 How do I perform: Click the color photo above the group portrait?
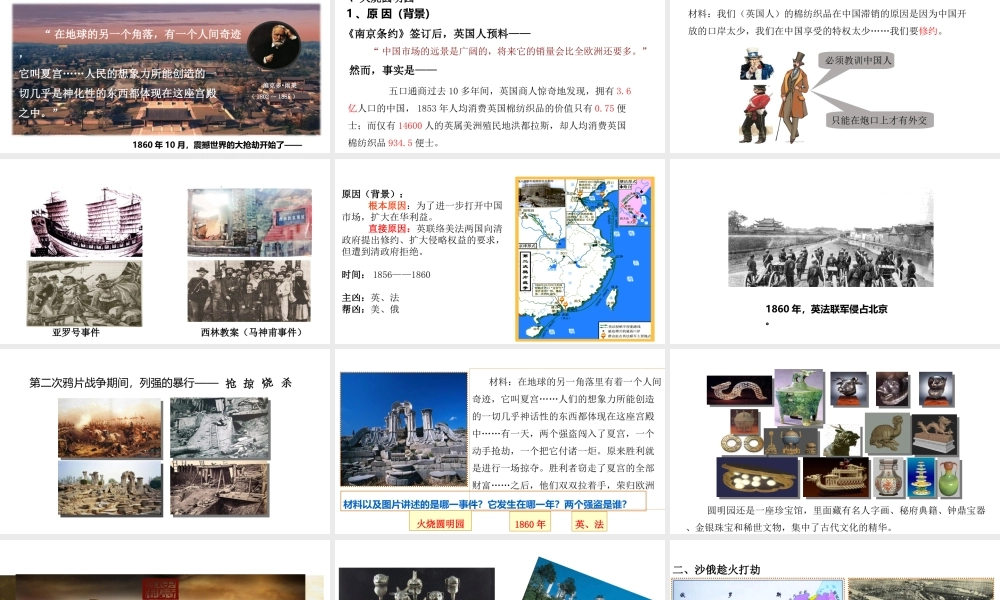[249, 223]
